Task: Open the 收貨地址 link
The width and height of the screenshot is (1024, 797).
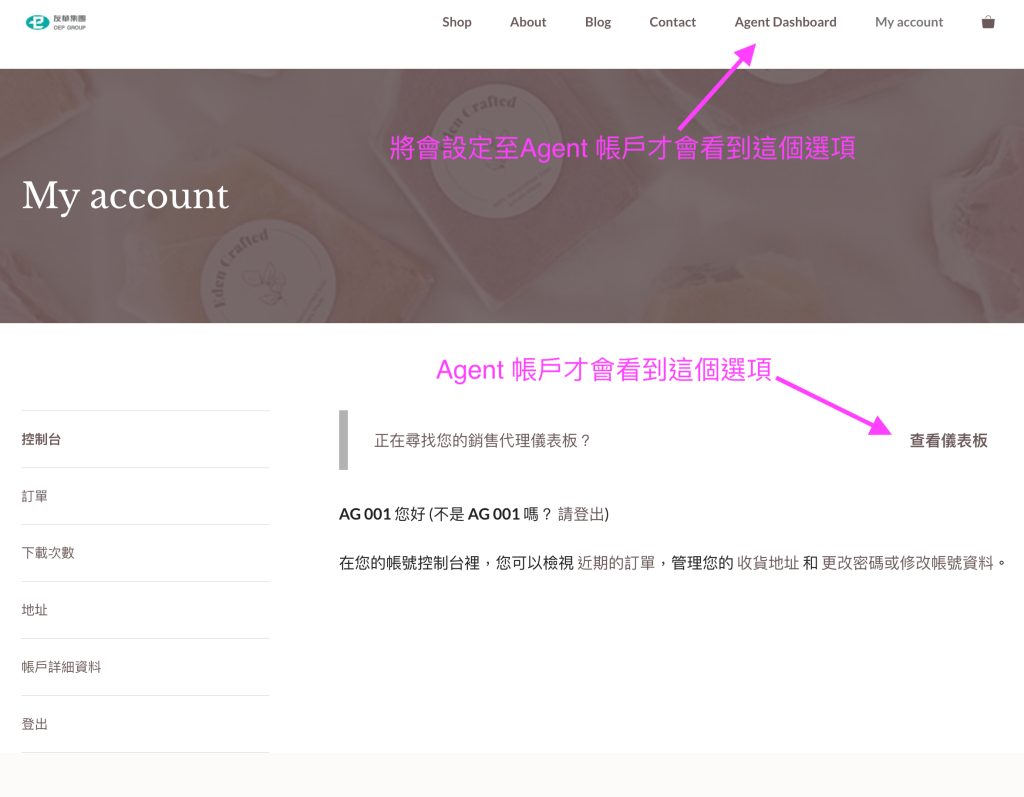Action: click(767, 563)
